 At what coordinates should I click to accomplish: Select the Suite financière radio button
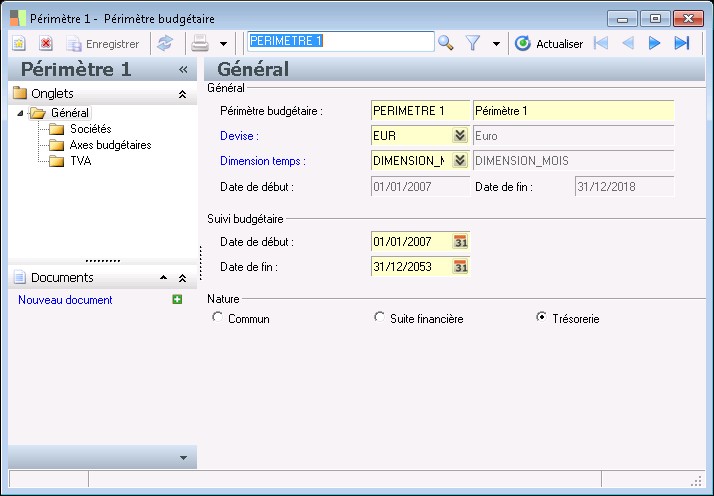(x=379, y=317)
